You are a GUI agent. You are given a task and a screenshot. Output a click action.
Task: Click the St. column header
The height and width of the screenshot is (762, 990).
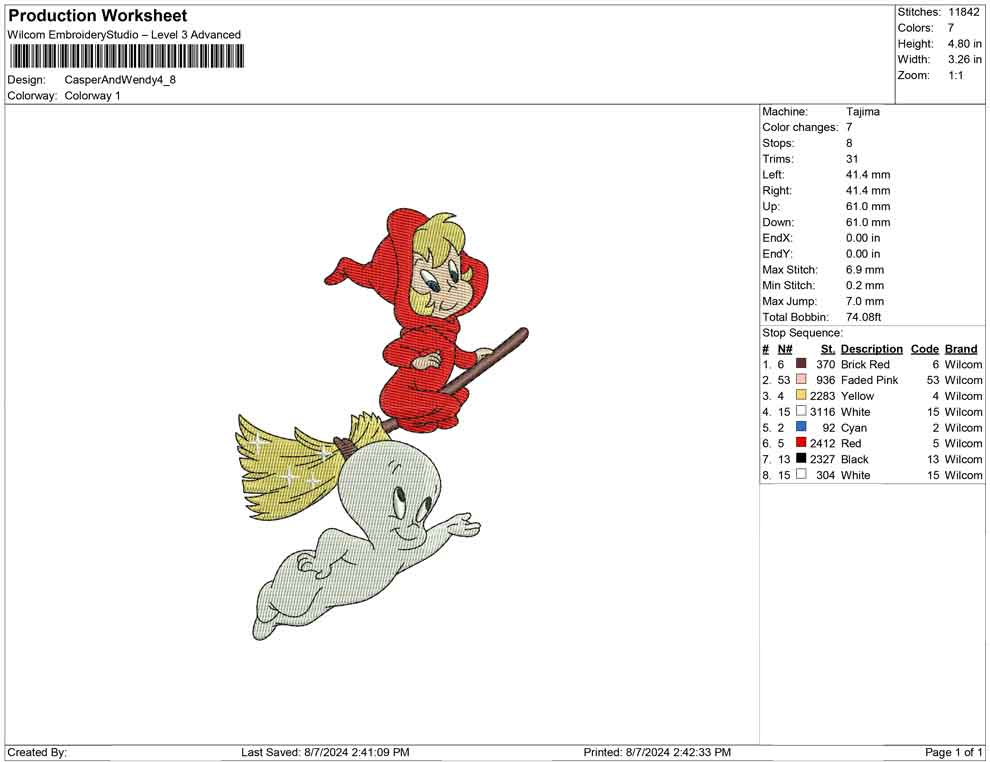(827, 348)
